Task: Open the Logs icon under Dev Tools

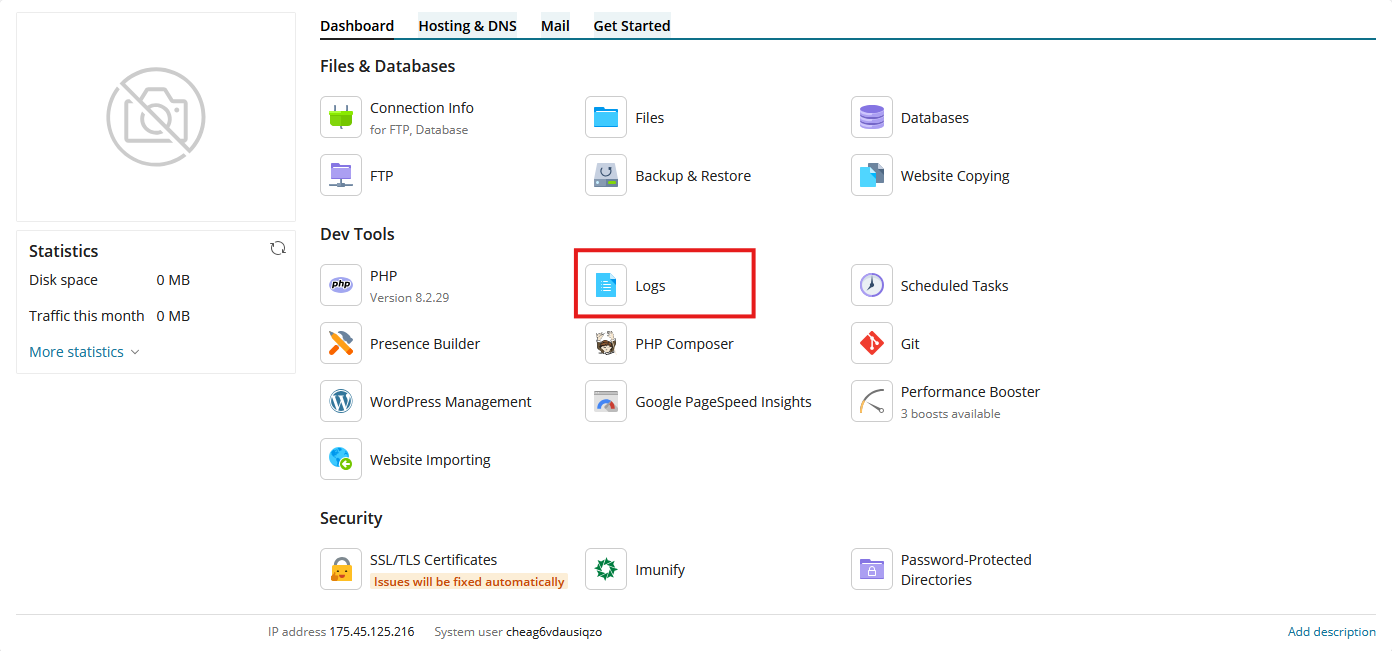Action: (606, 285)
